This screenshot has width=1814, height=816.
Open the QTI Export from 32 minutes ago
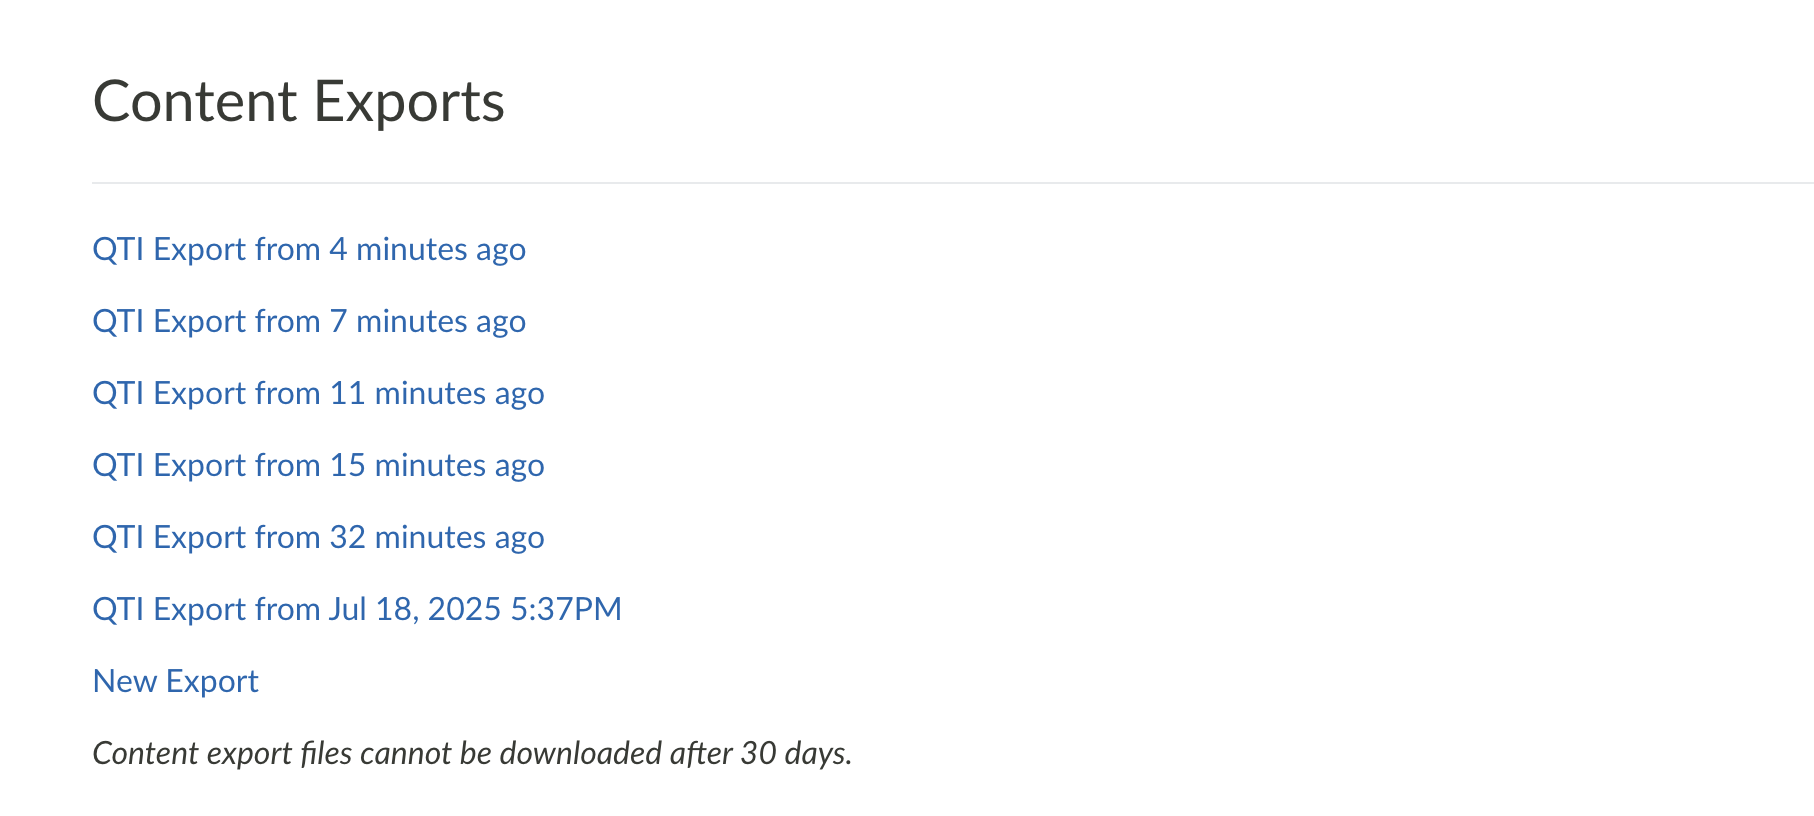[318, 538]
